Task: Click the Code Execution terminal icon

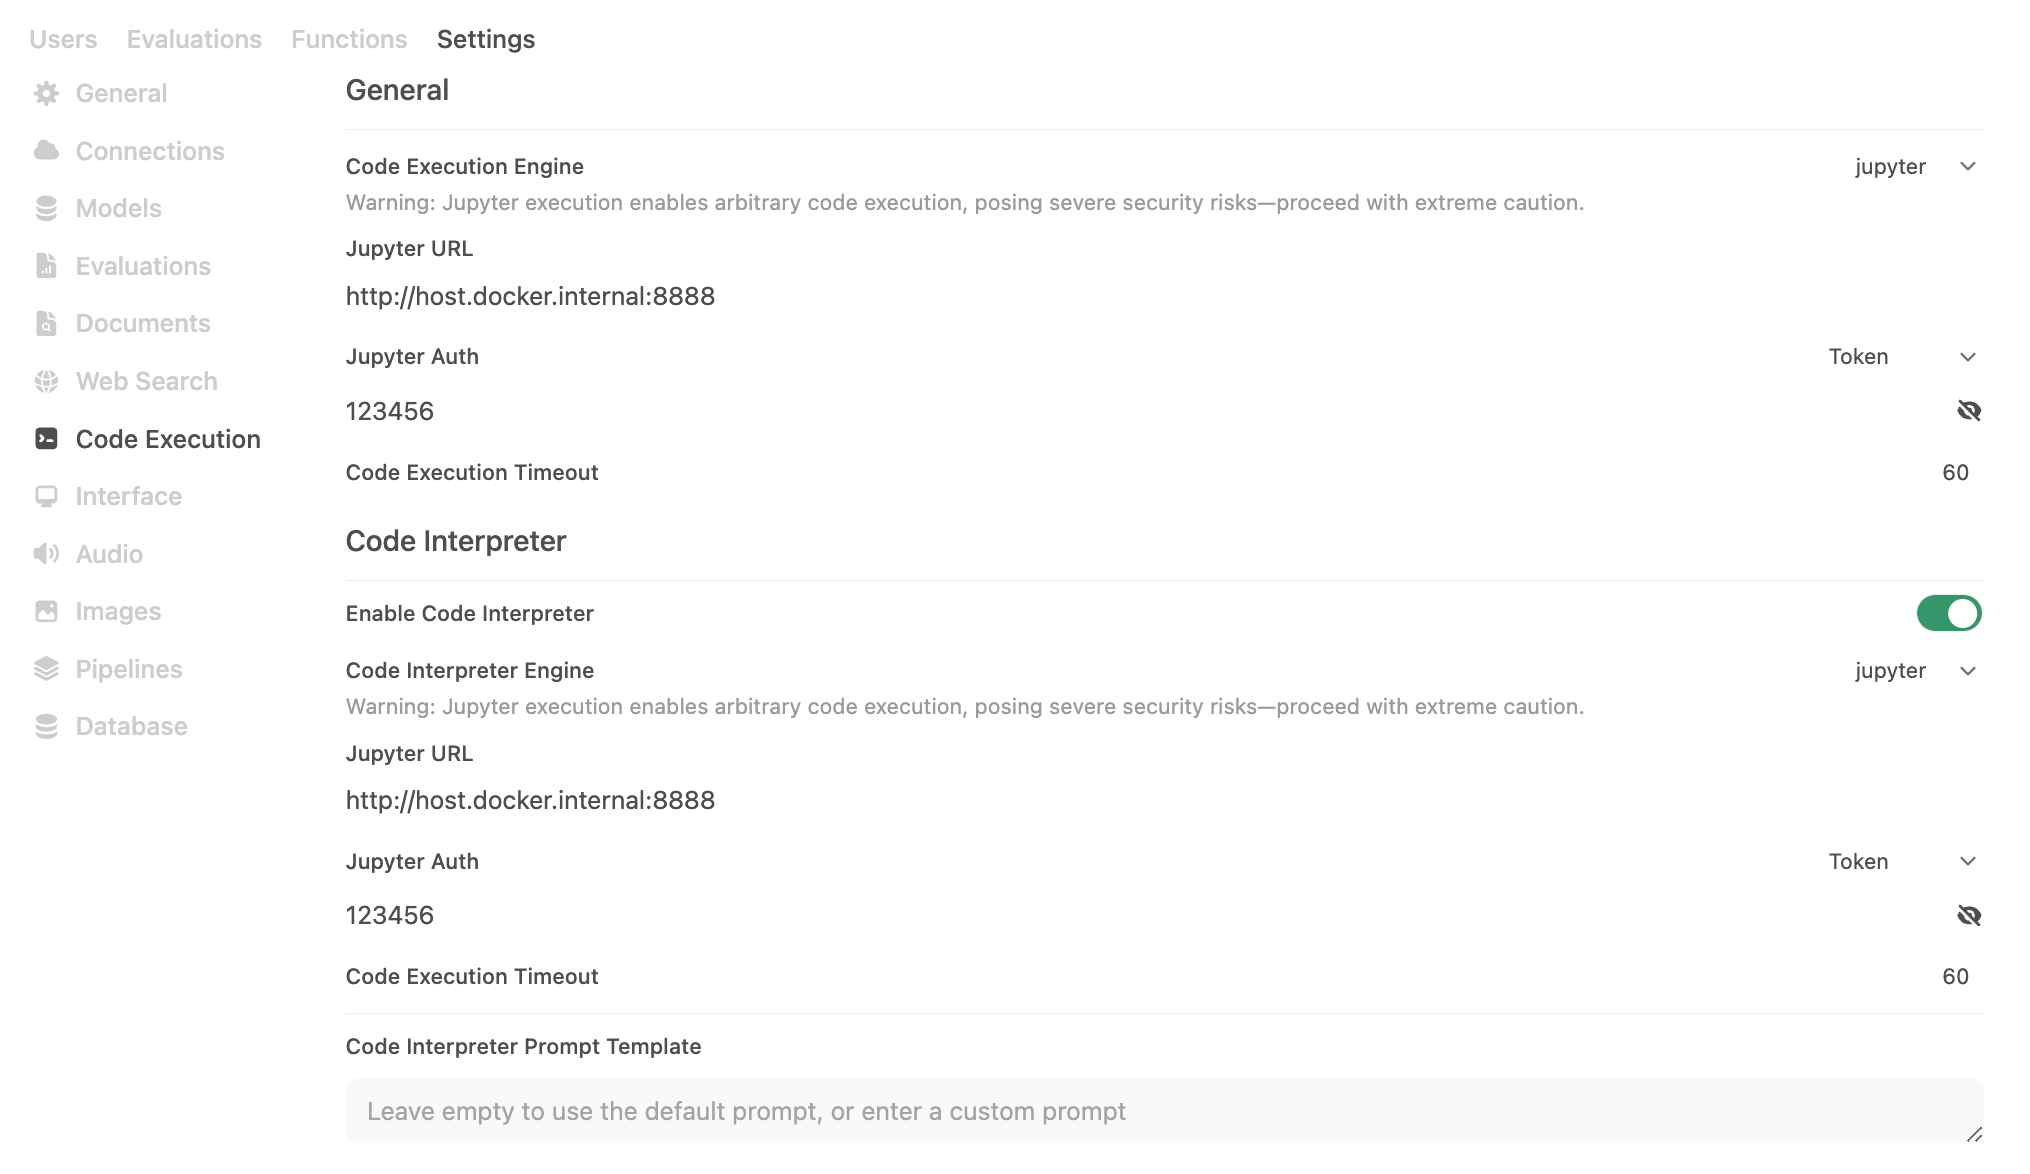Action: [46, 438]
